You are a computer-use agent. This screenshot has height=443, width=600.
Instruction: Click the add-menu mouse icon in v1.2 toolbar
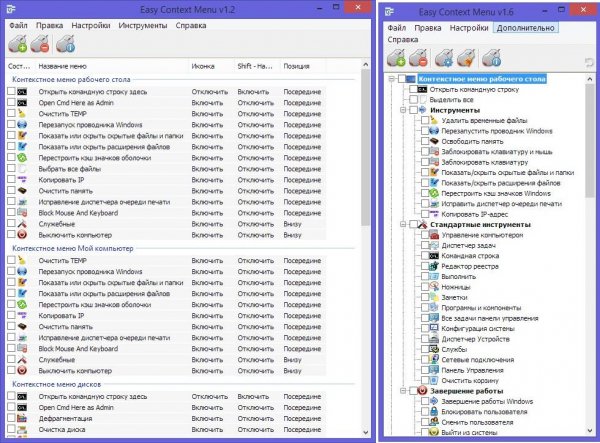pos(18,44)
